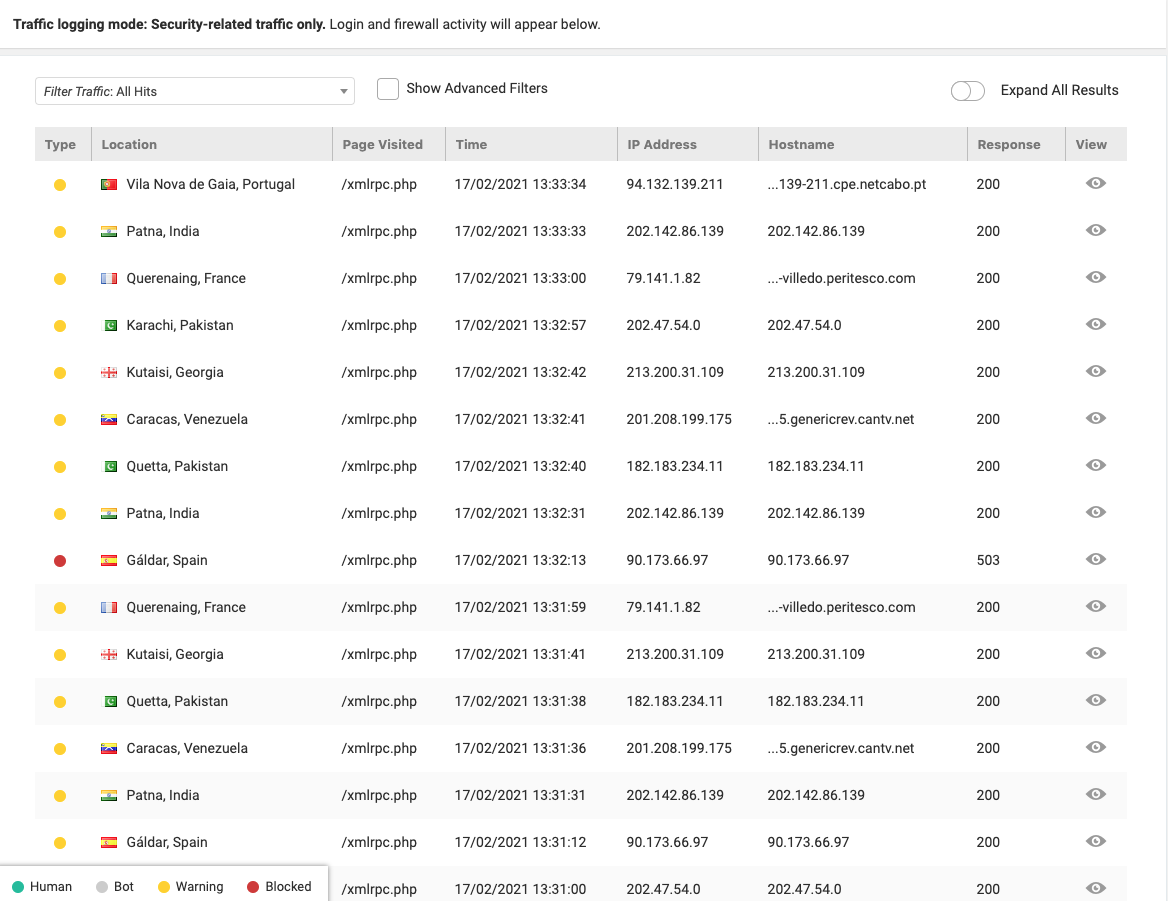Viewport: 1168px width, 901px height.
Task: Click the Warning legend entry
Action: (191, 886)
